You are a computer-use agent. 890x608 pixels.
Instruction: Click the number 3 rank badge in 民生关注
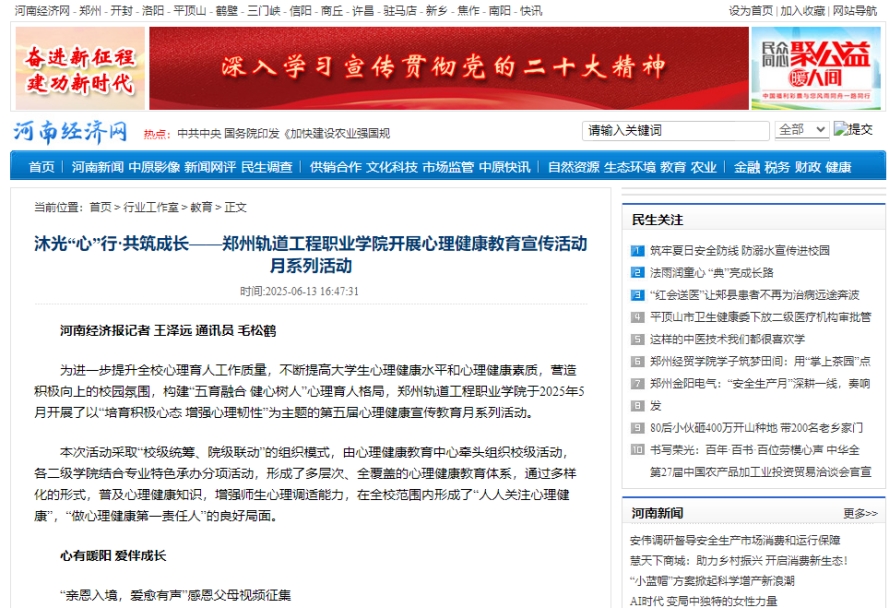(x=637, y=295)
